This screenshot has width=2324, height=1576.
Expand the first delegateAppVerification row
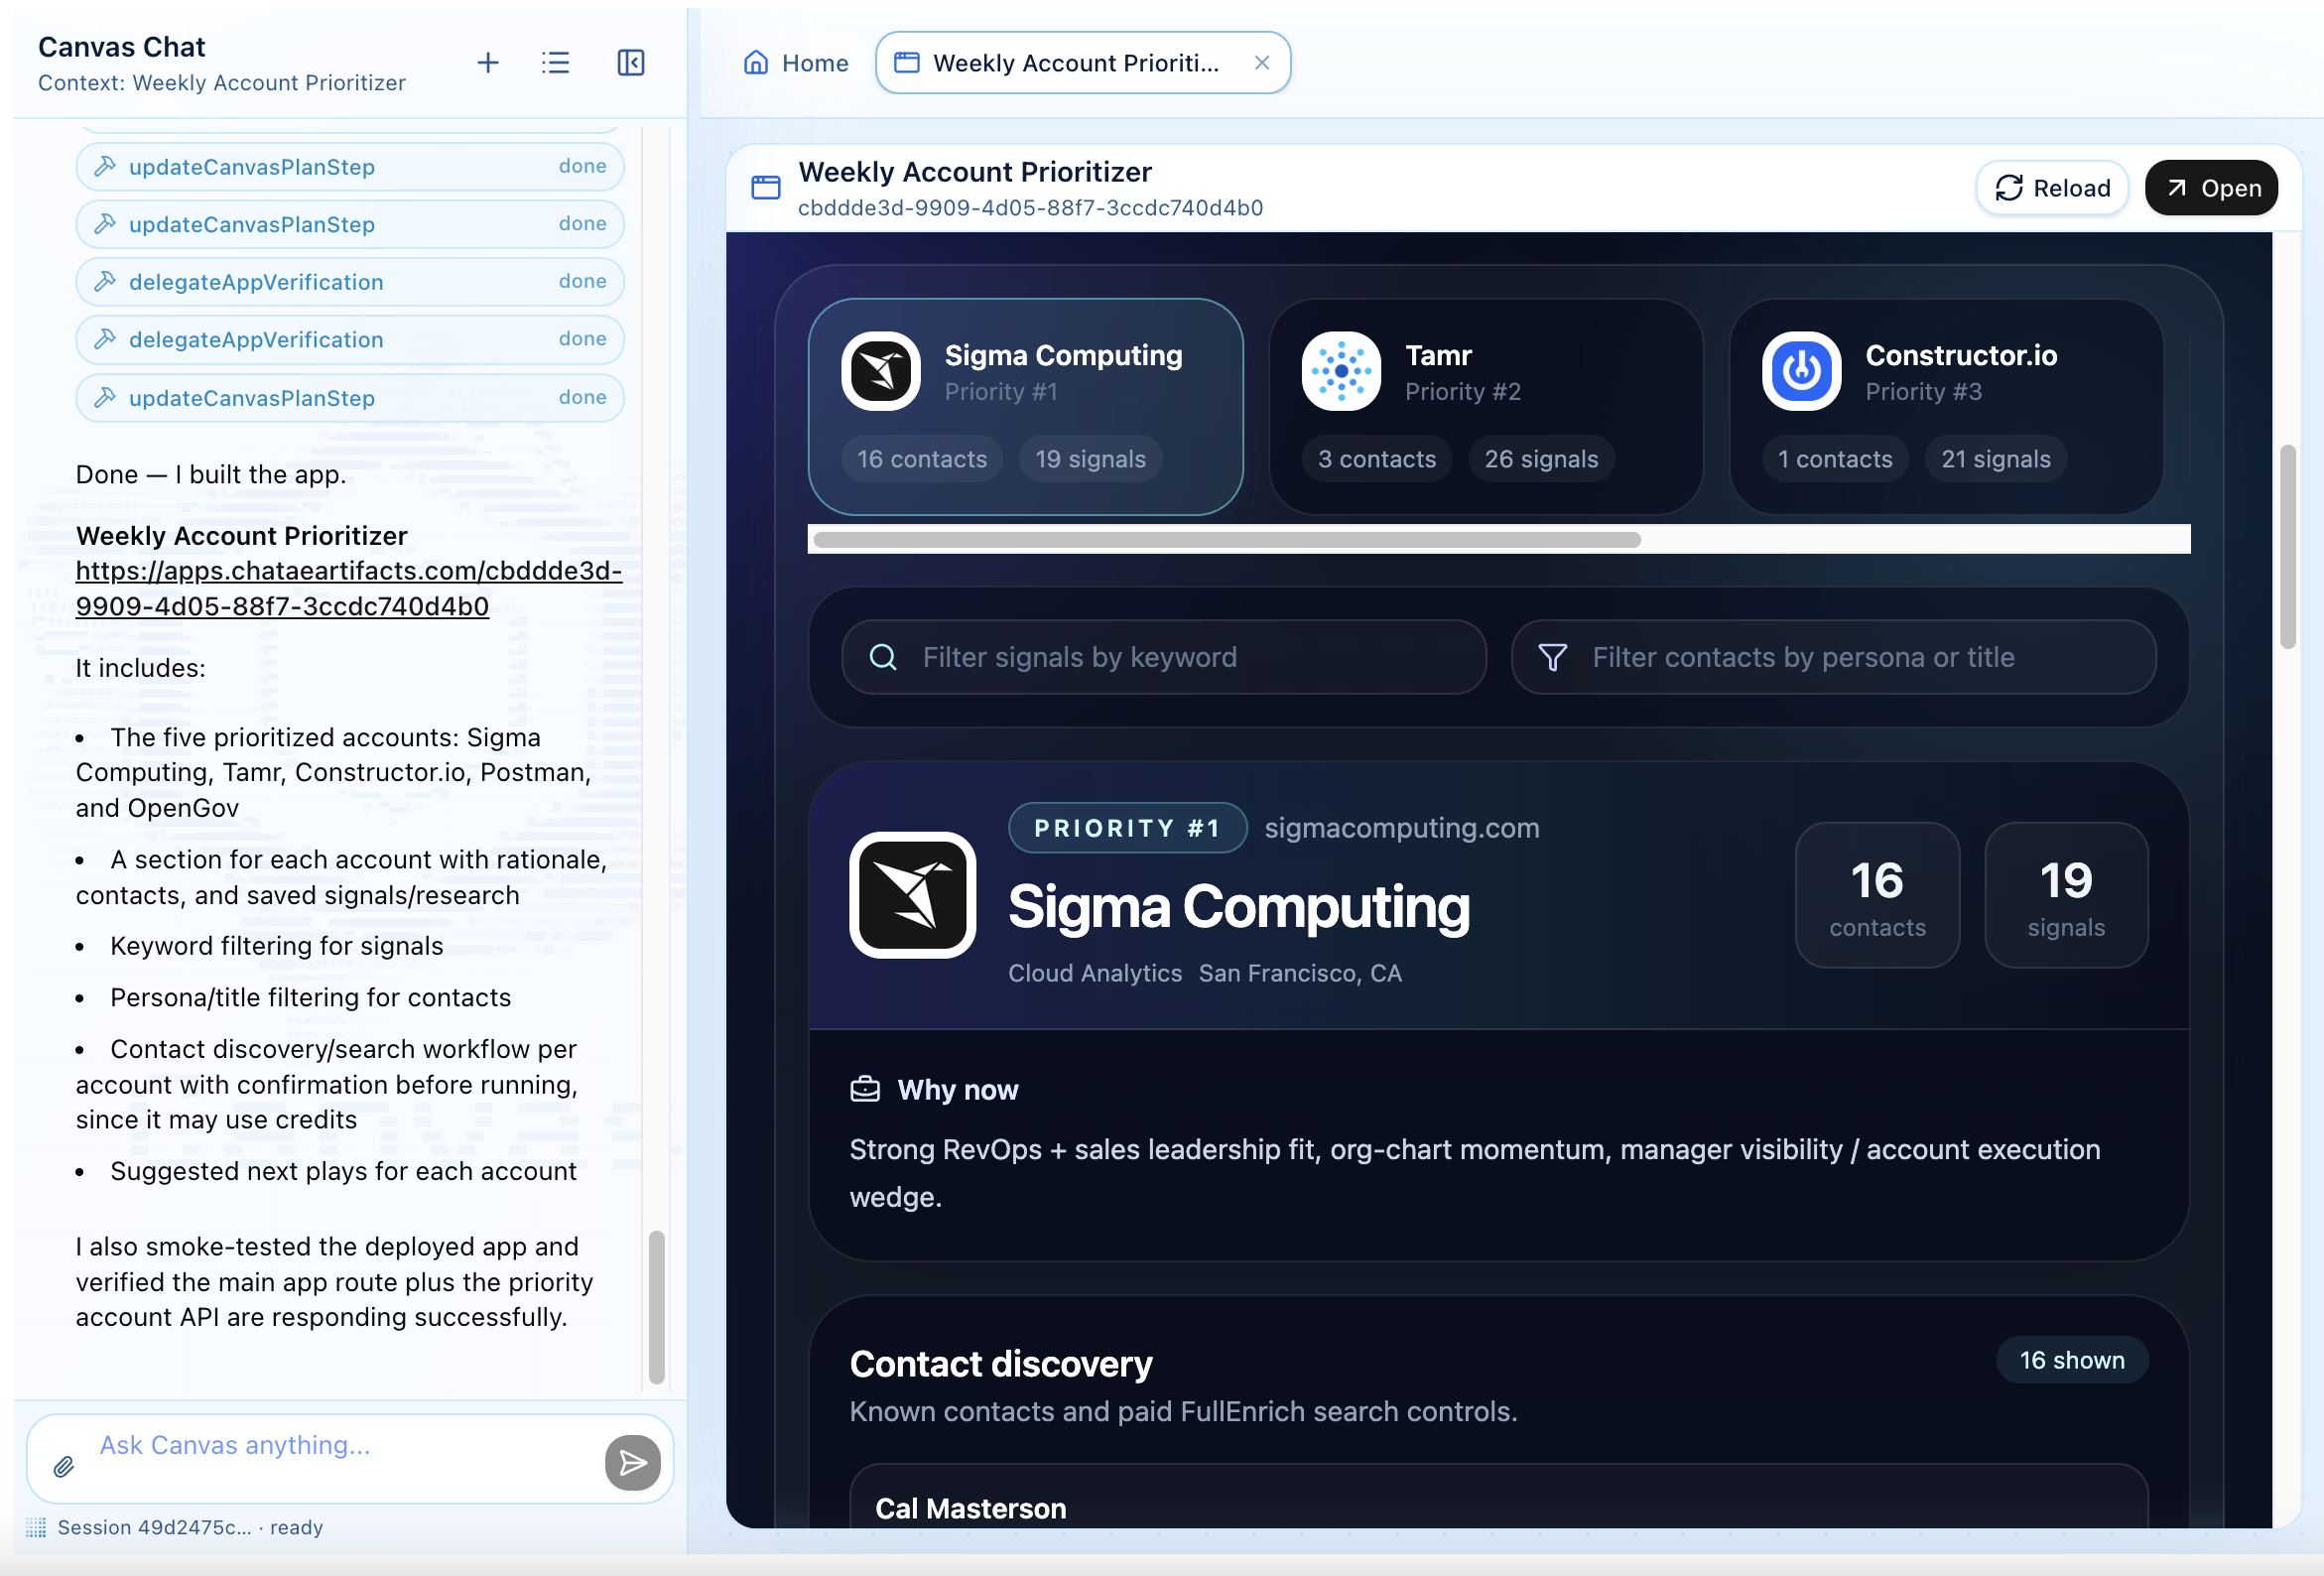click(350, 282)
